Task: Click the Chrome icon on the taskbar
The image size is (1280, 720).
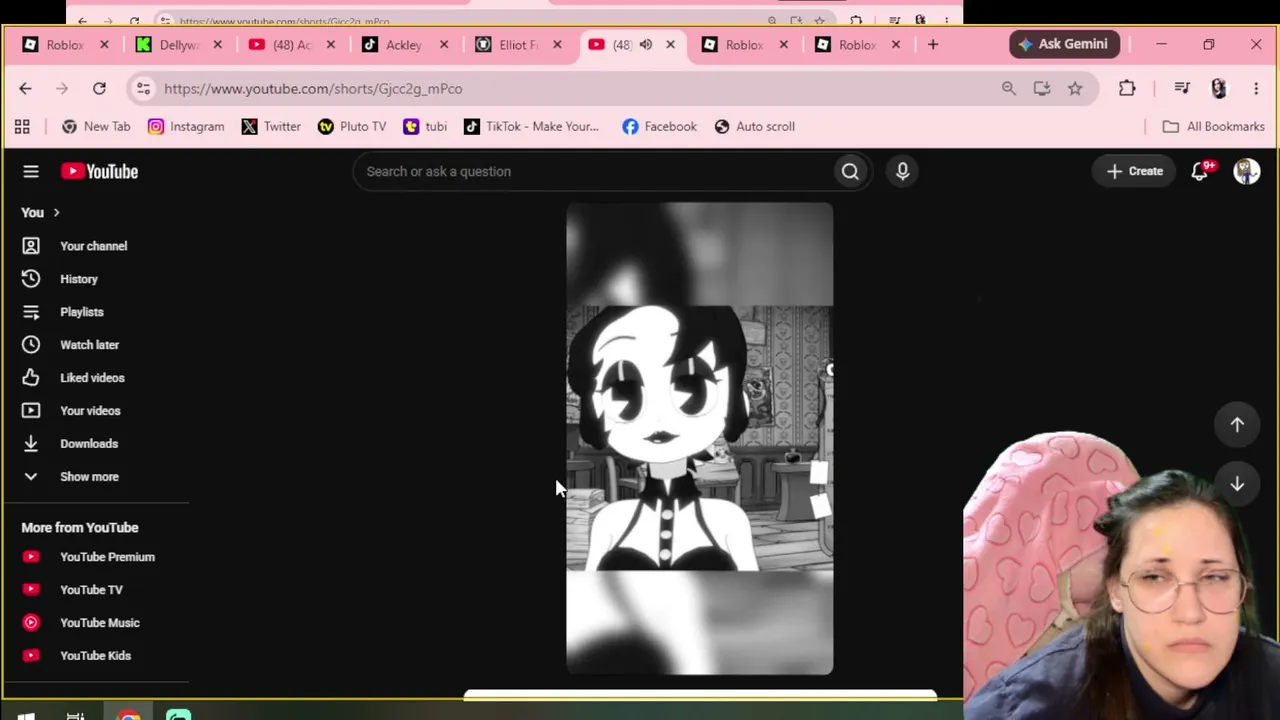Action: pos(128,715)
